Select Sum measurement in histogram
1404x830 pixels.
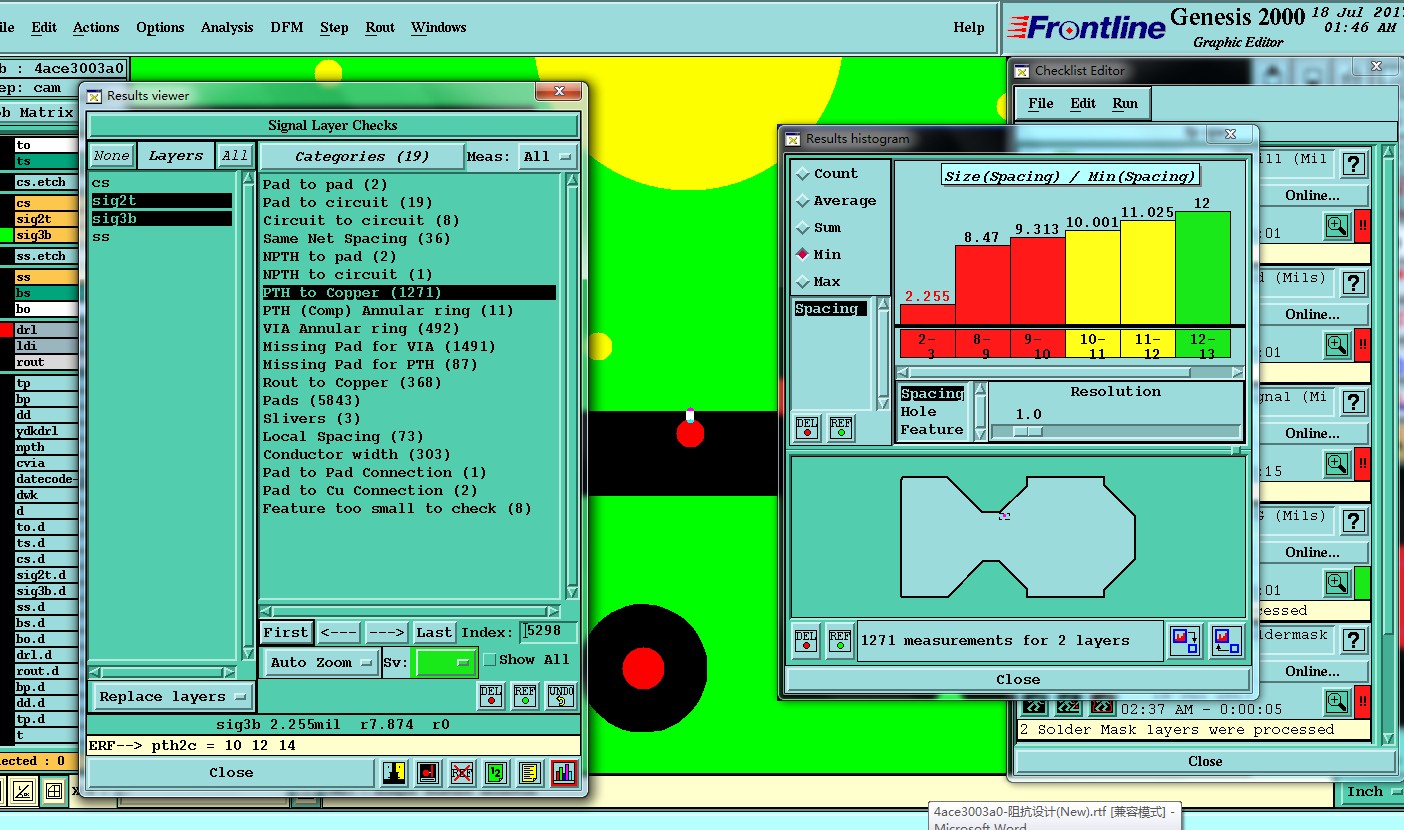pyautogui.click(x=818, y=228)
